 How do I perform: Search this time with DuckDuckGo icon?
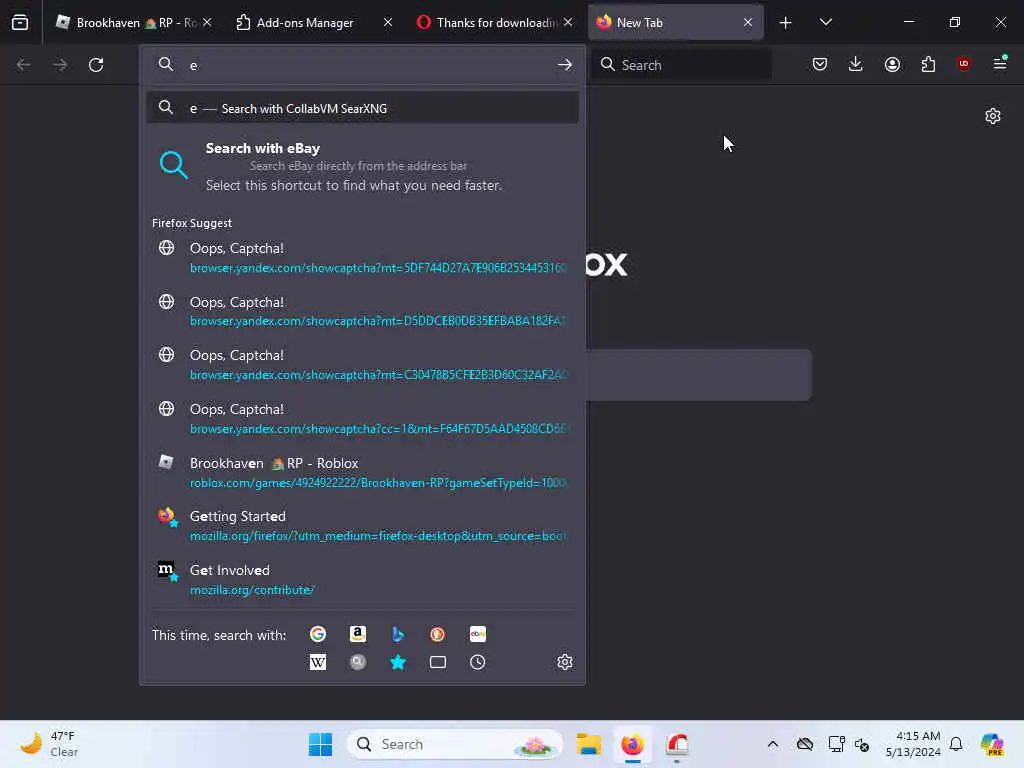[x=438, y=634]
